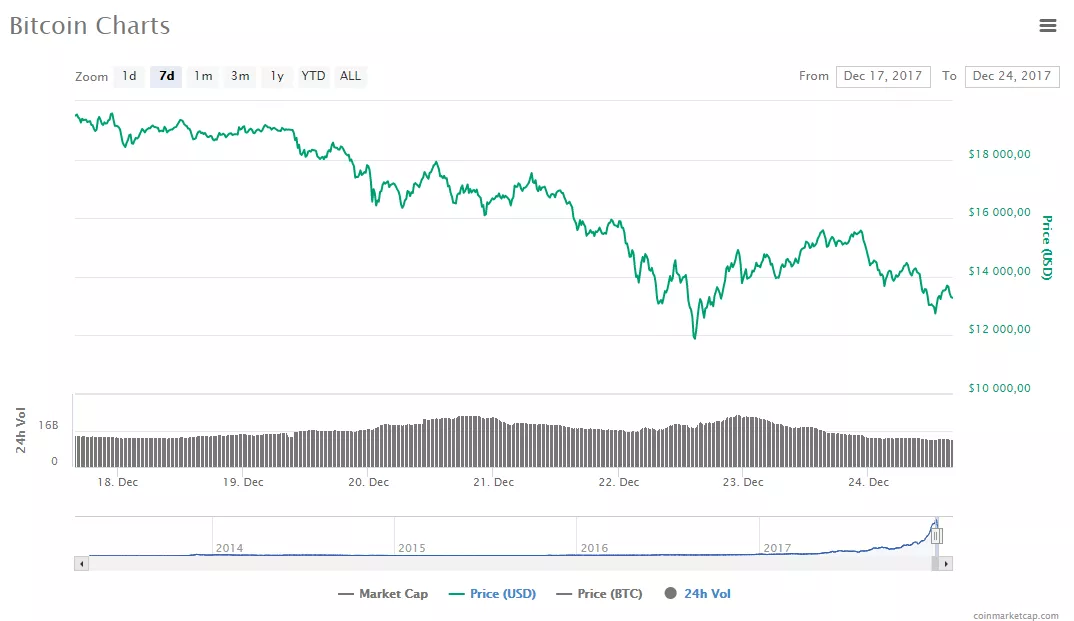Edit the To date field
This screenshot has height=621, width=1074.
click(1011, 76)
